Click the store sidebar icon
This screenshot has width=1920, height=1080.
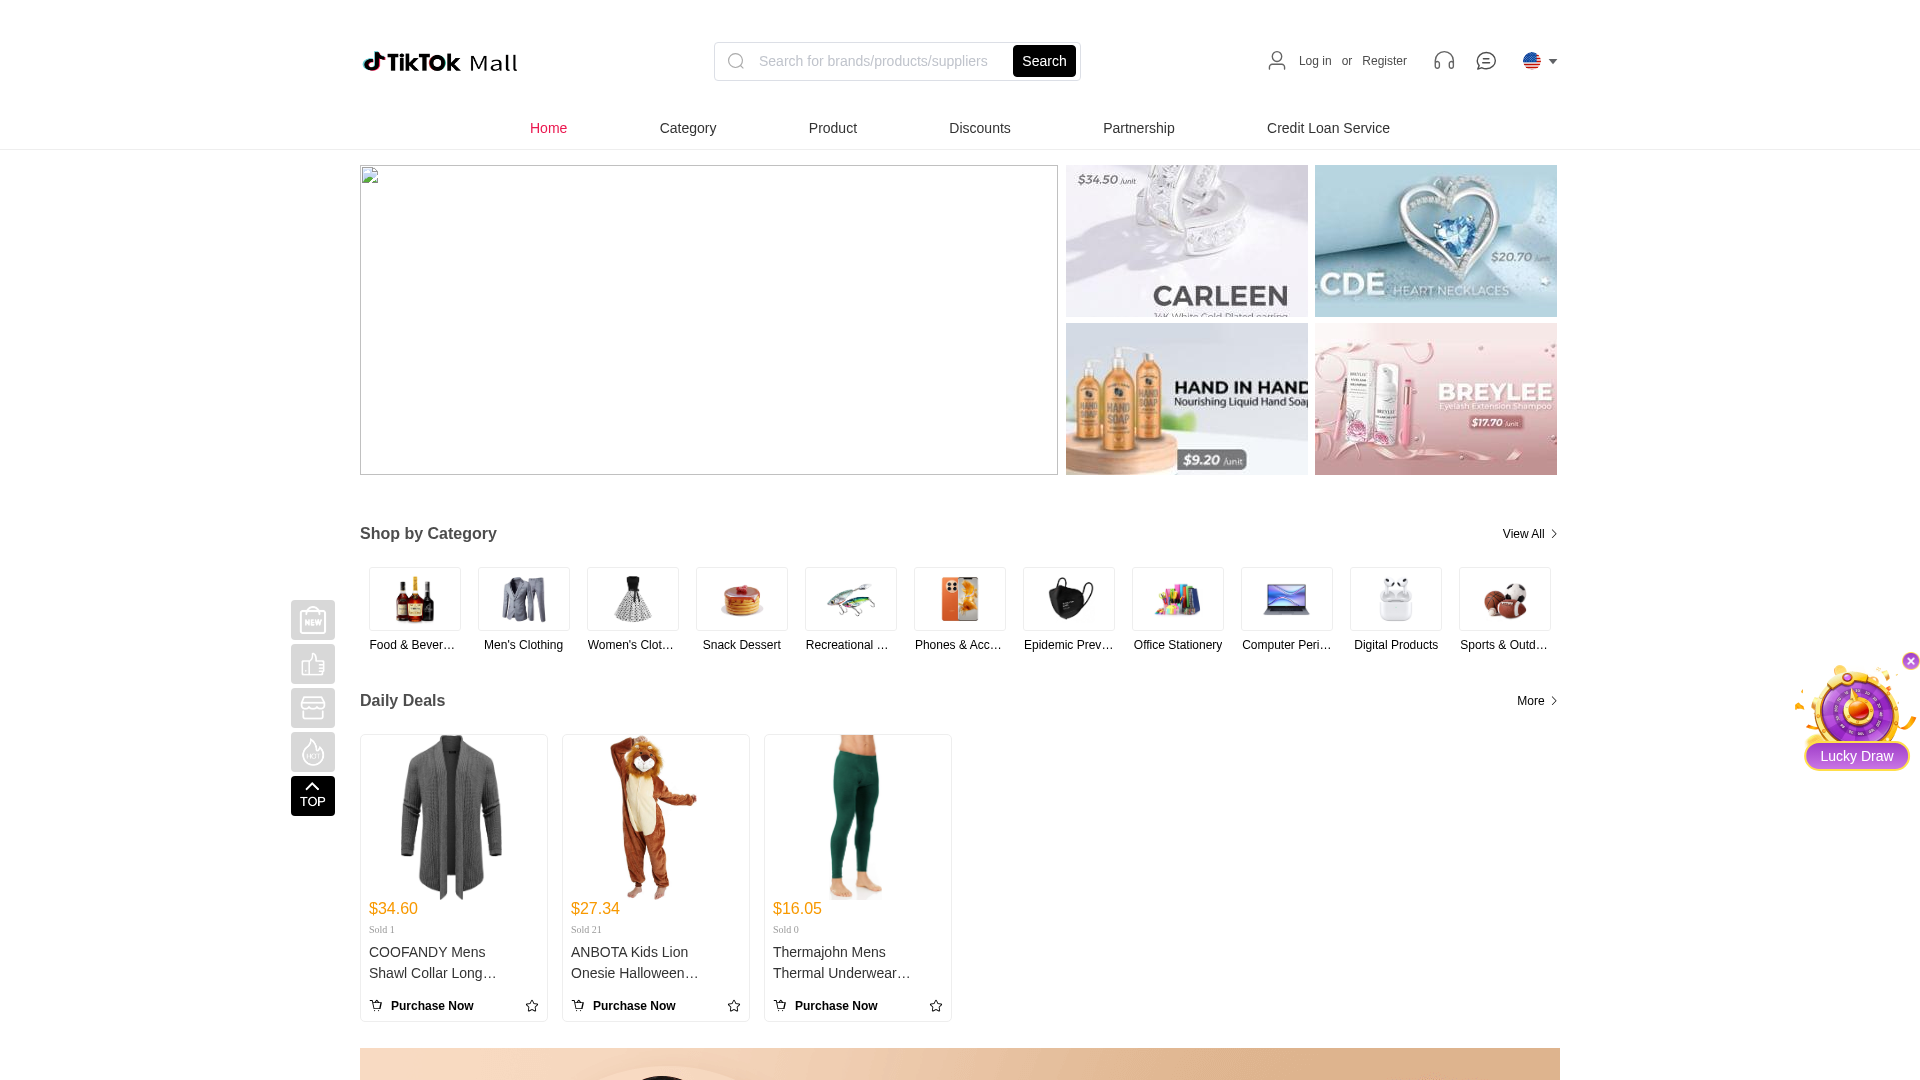pyautogui.click(x=313, y=708)
